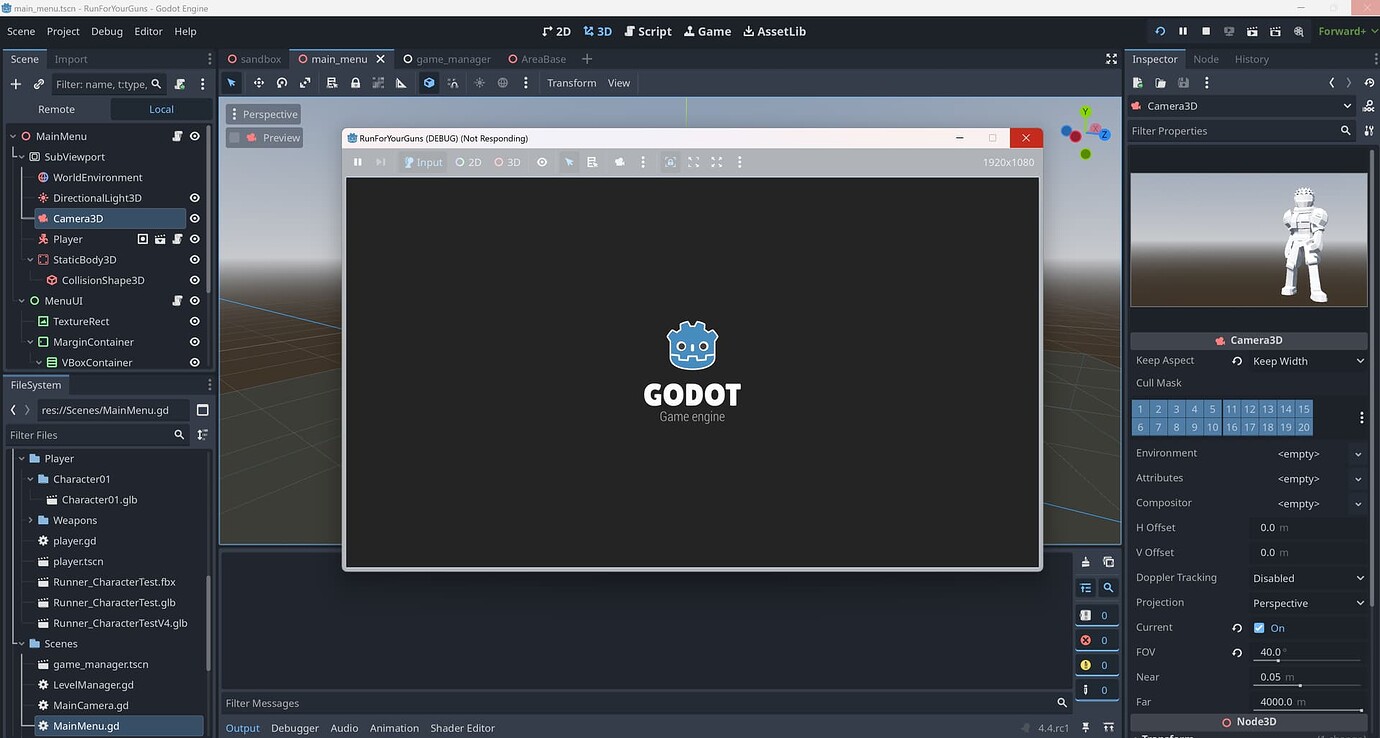The width and height of the screenshot is (1380, 738).
Task: Toggle Use Local Space cube icon
Action: (429, 83)
